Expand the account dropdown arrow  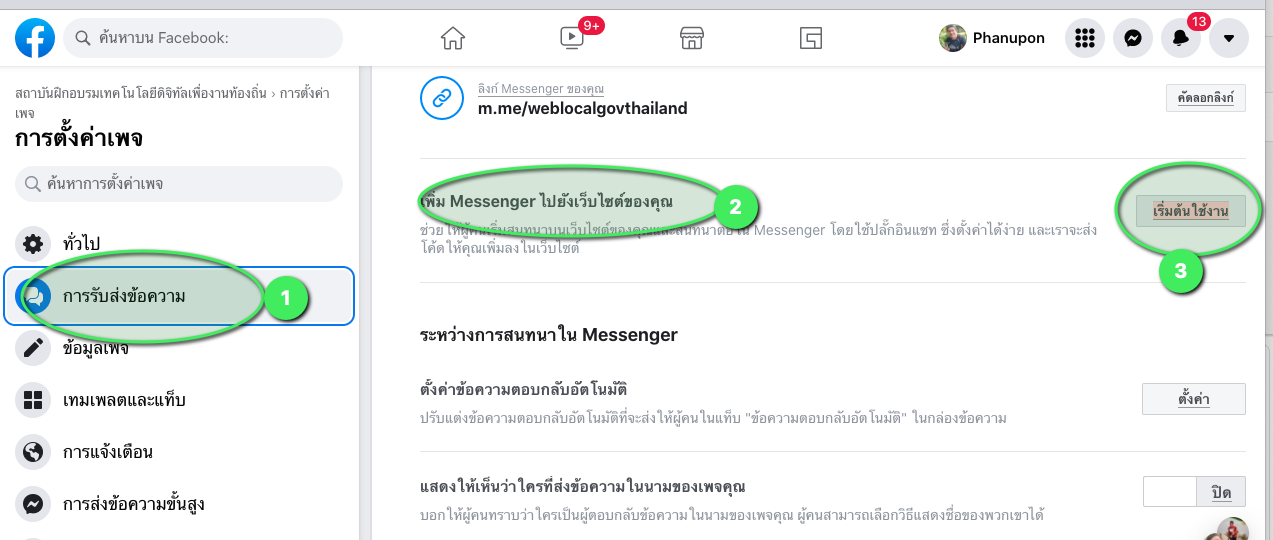(1229, 38)
